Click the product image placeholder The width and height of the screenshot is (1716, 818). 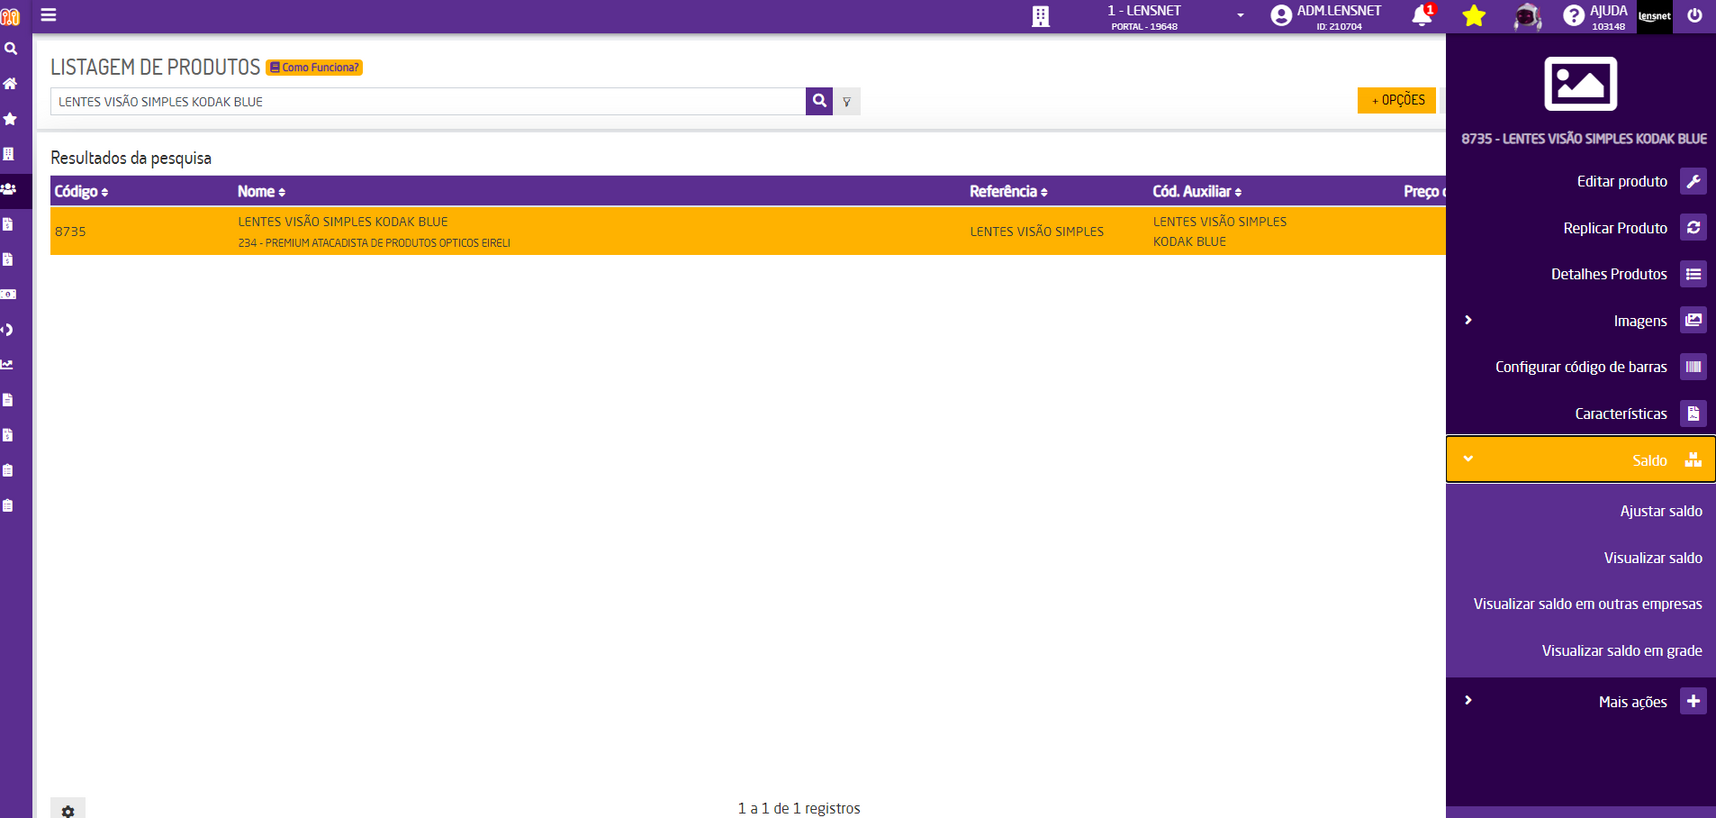[x=1580, y=84]
